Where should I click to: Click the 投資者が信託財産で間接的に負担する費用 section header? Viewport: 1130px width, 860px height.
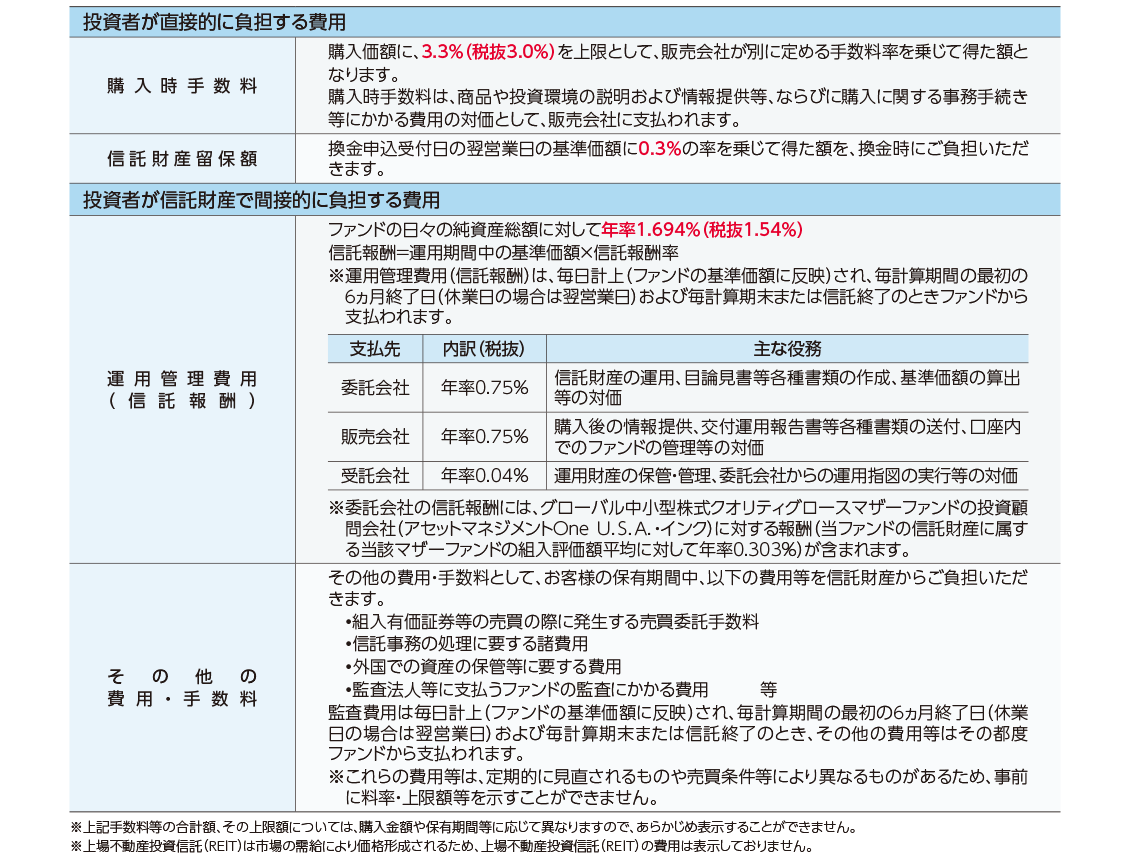261,200
